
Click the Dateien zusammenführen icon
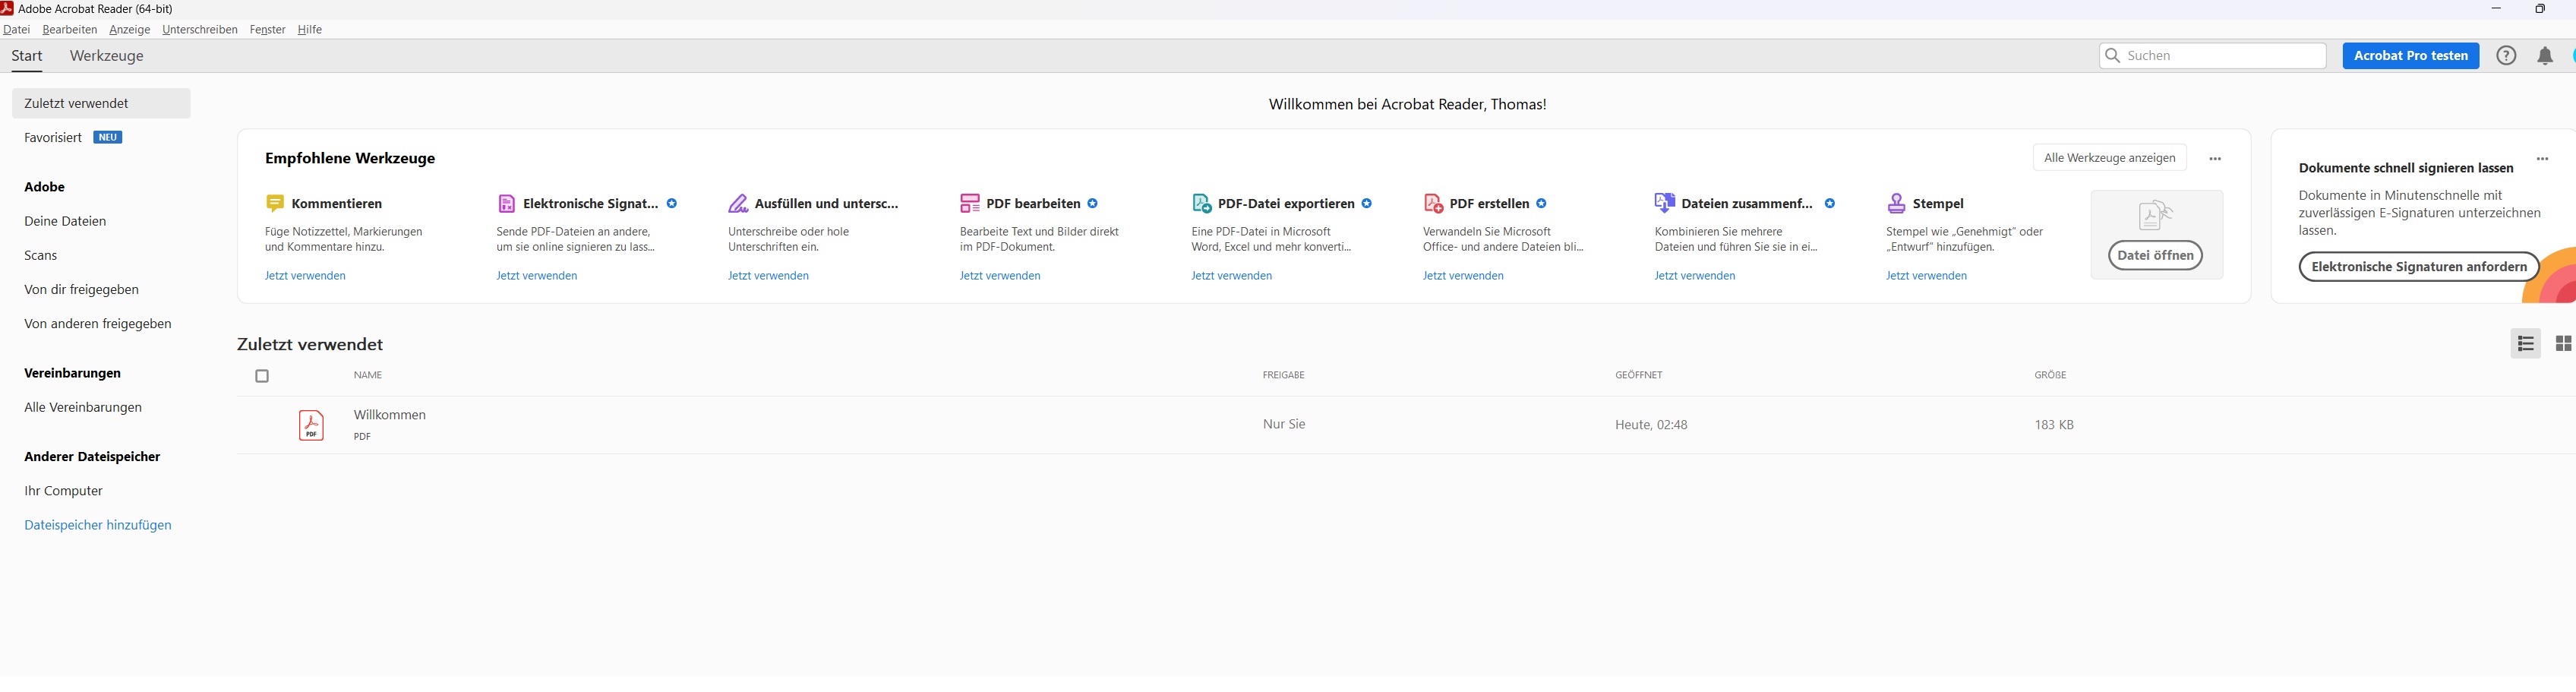pos(1665,203)
